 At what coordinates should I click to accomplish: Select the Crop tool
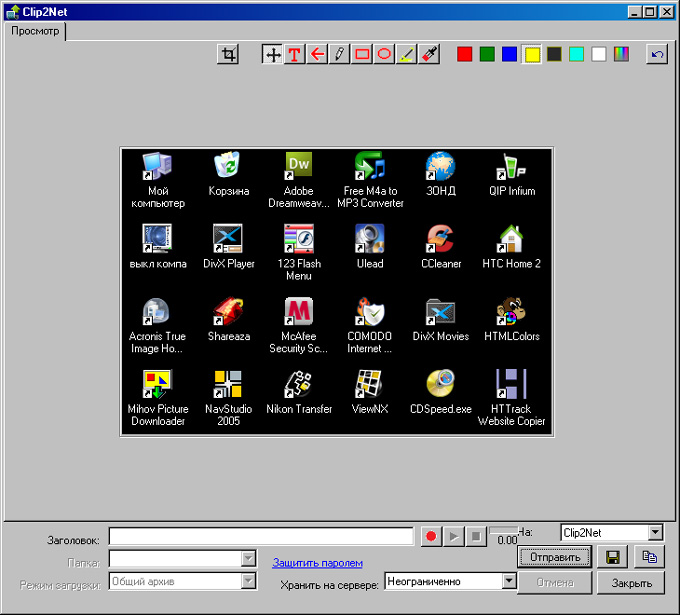coord(228,55)
